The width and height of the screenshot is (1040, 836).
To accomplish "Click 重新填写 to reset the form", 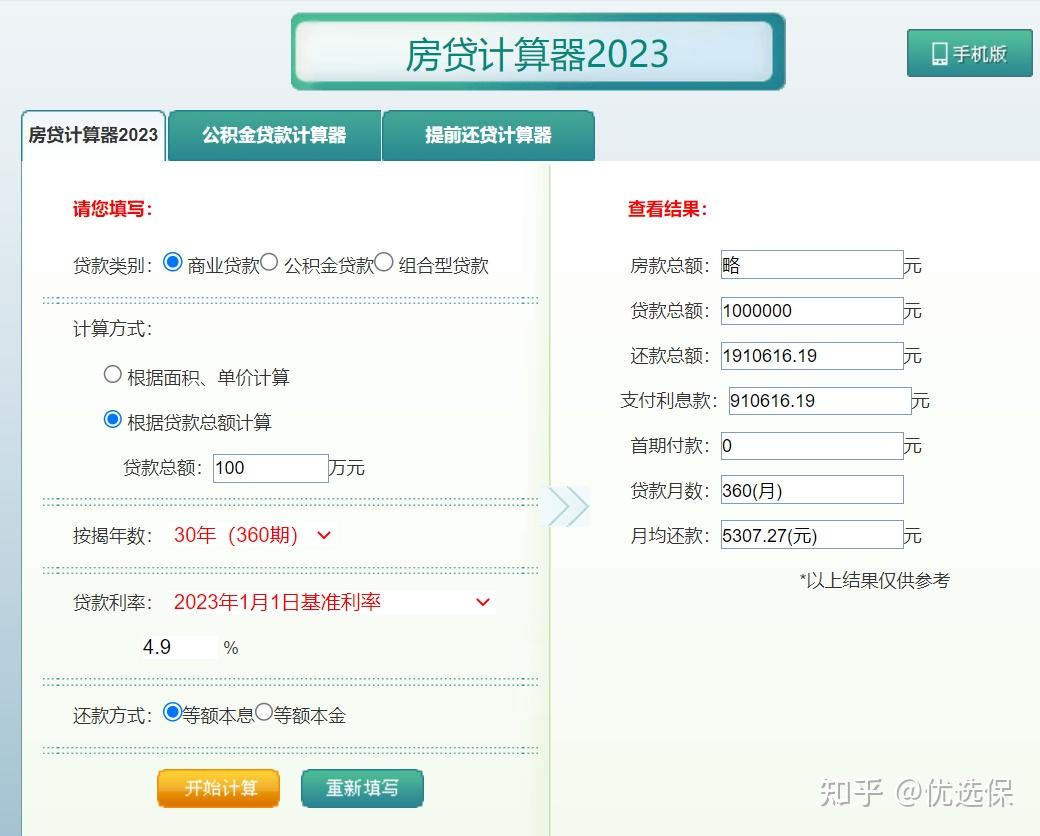I will [362, 788].
